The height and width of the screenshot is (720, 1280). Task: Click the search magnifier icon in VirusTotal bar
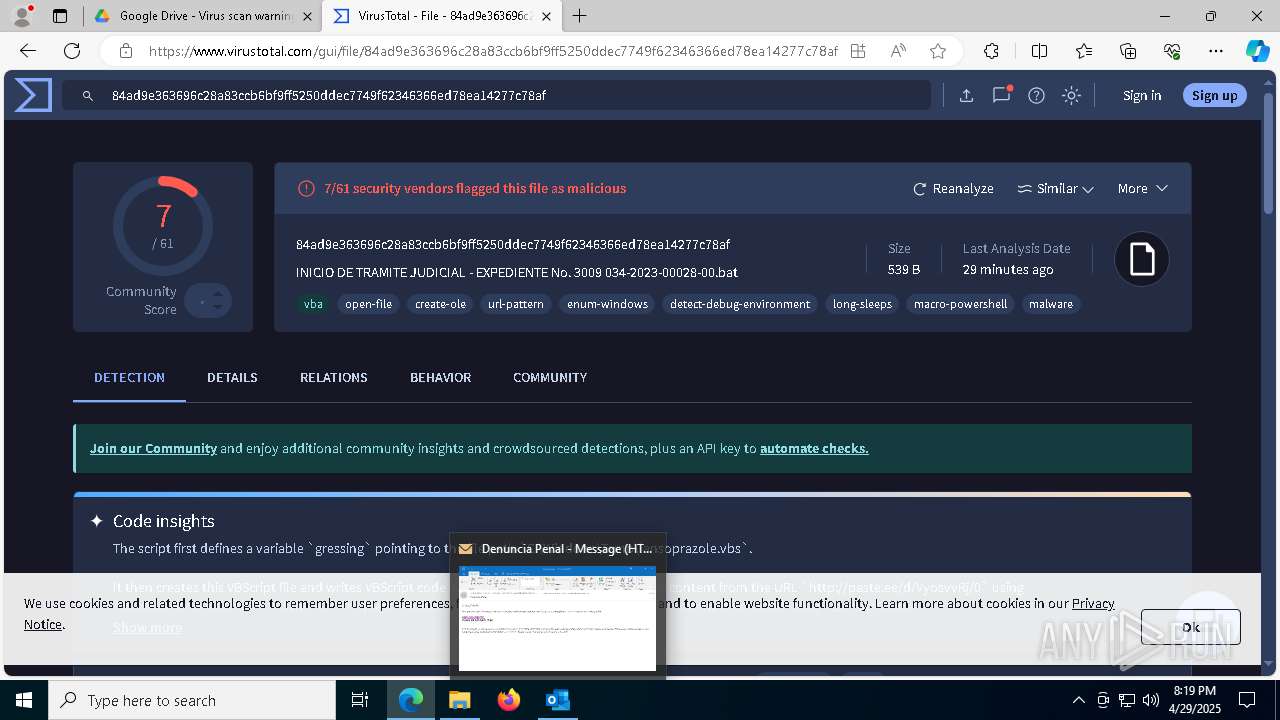(88, 96)
